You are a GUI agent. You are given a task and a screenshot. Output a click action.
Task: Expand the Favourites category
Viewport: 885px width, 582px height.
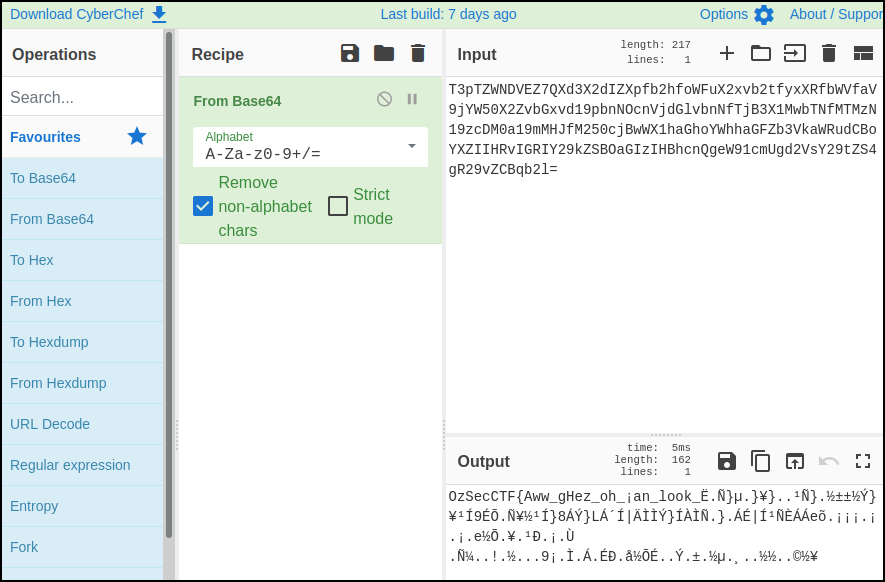(82, 137)
